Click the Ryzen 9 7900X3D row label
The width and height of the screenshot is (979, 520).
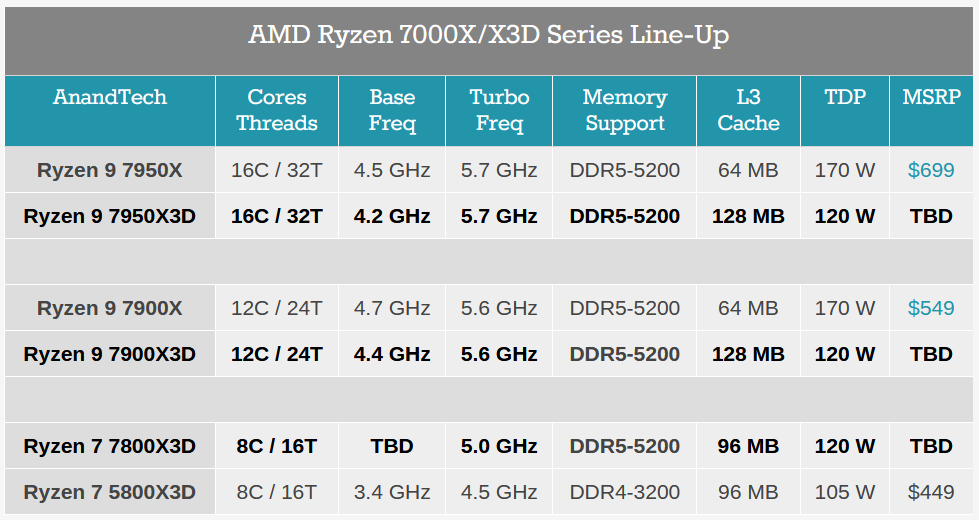coord(110,354)
